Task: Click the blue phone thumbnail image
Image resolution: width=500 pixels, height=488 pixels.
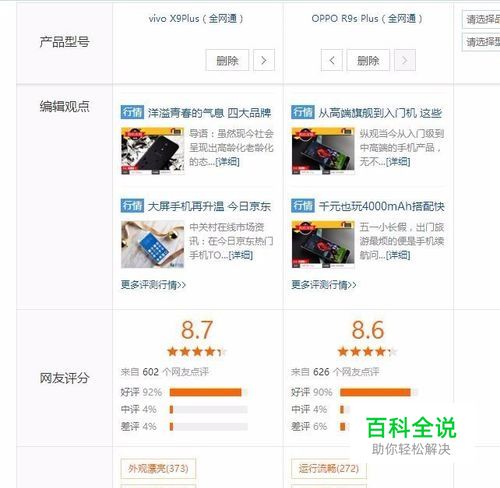Action: pyautogui.click(x=152, y=244)
